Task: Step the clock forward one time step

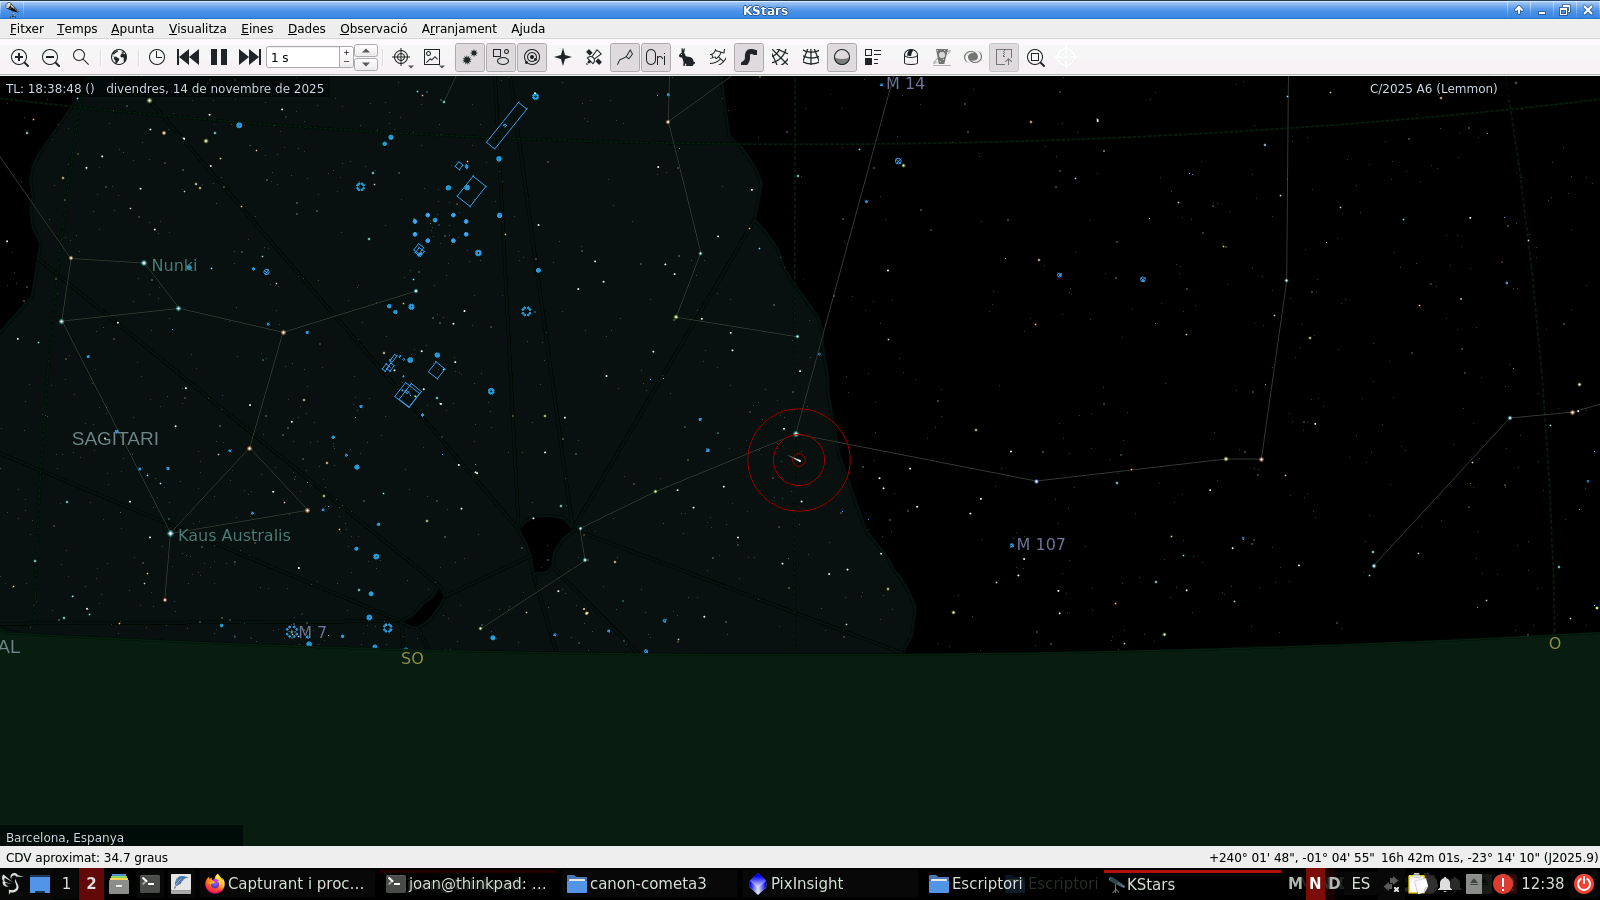Action: pyautogui.click(x=250, y=58)
